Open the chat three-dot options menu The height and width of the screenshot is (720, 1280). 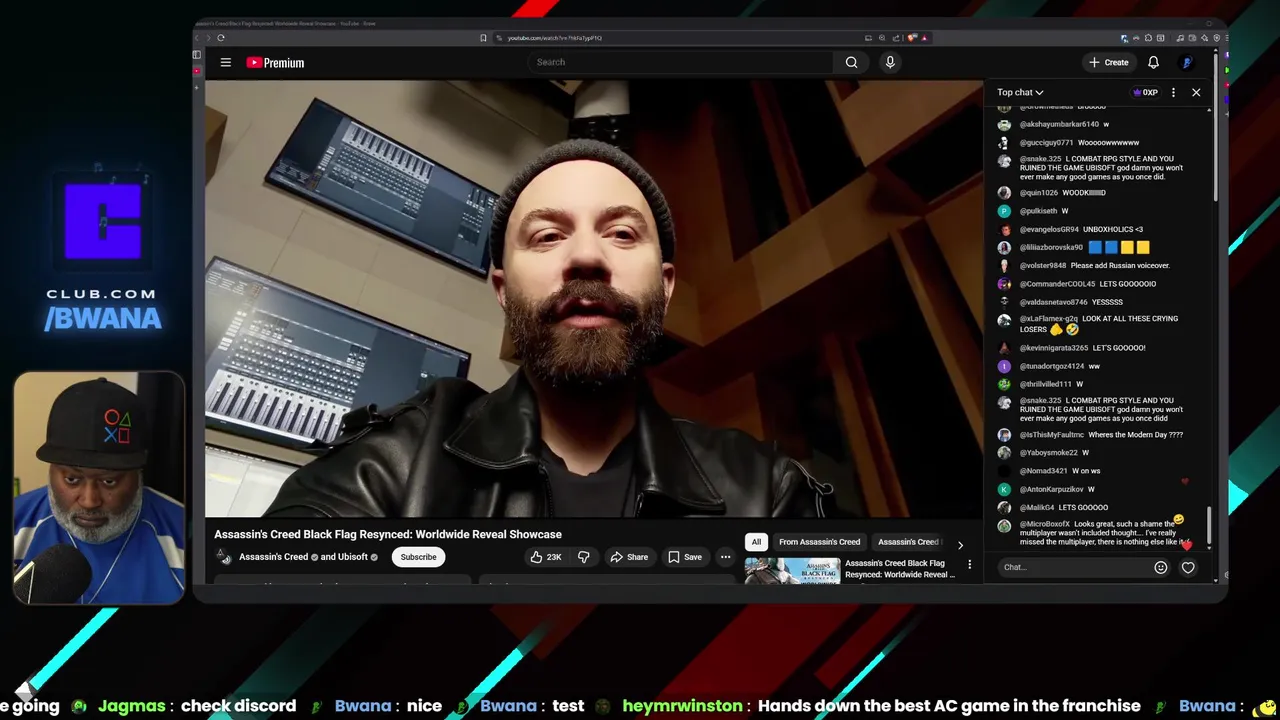pos(1173,92)
